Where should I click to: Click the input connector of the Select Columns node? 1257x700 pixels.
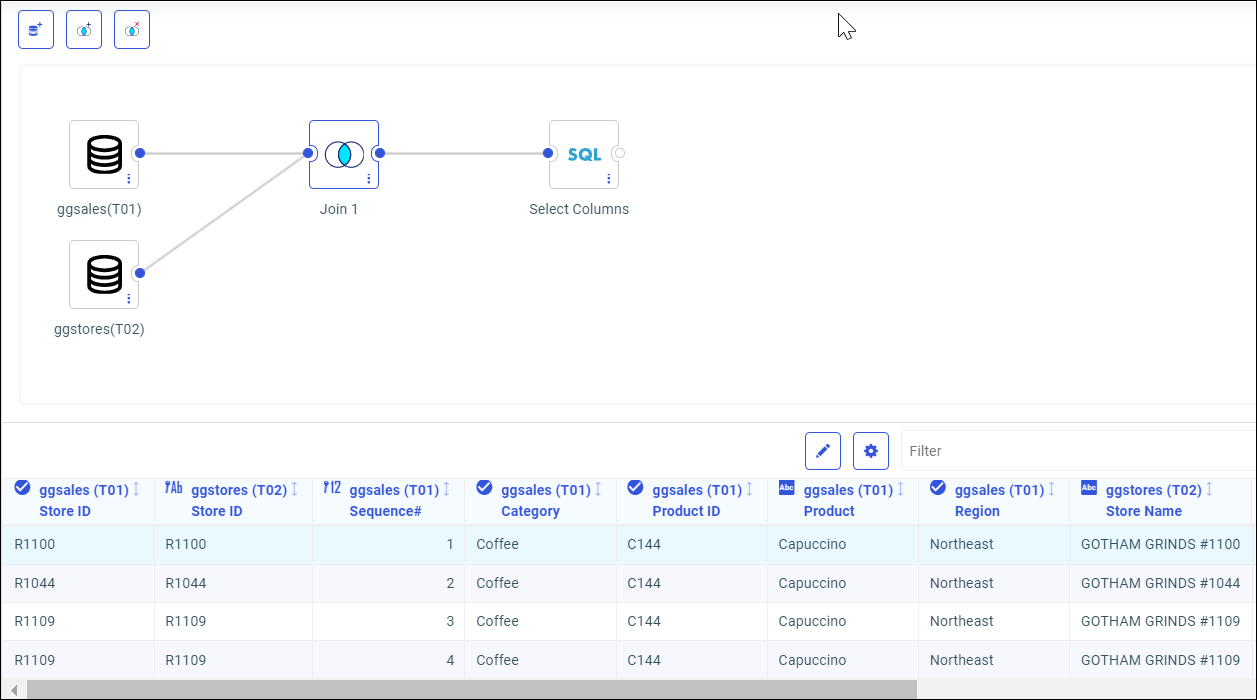pos(549,153)
